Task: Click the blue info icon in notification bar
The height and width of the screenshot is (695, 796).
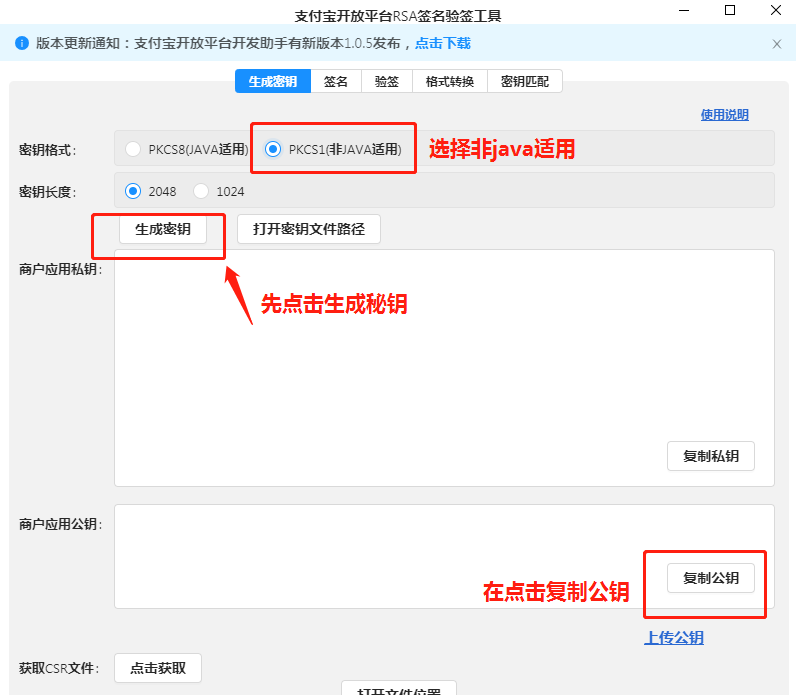Action: point(22,43)
